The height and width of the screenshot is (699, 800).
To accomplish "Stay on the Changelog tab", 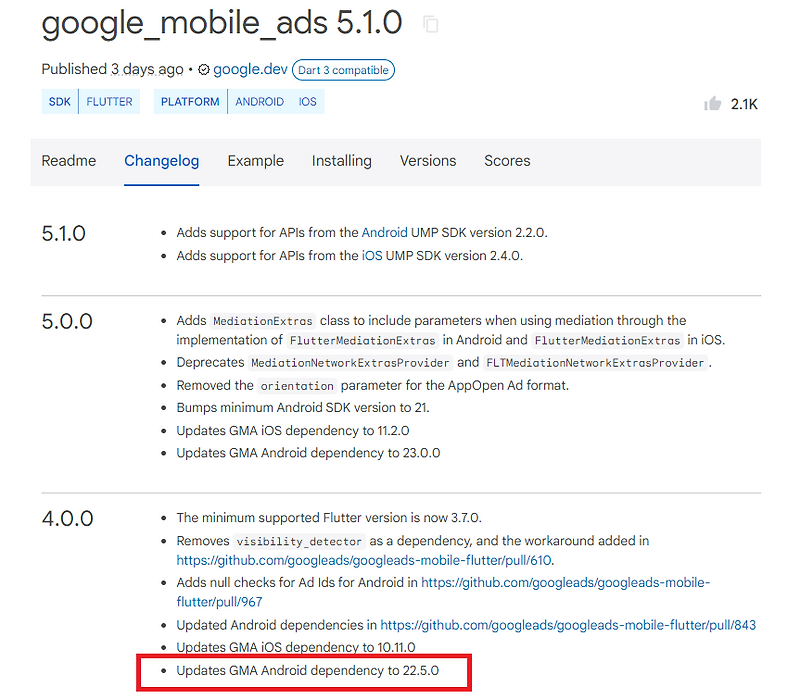I will 162,161.
